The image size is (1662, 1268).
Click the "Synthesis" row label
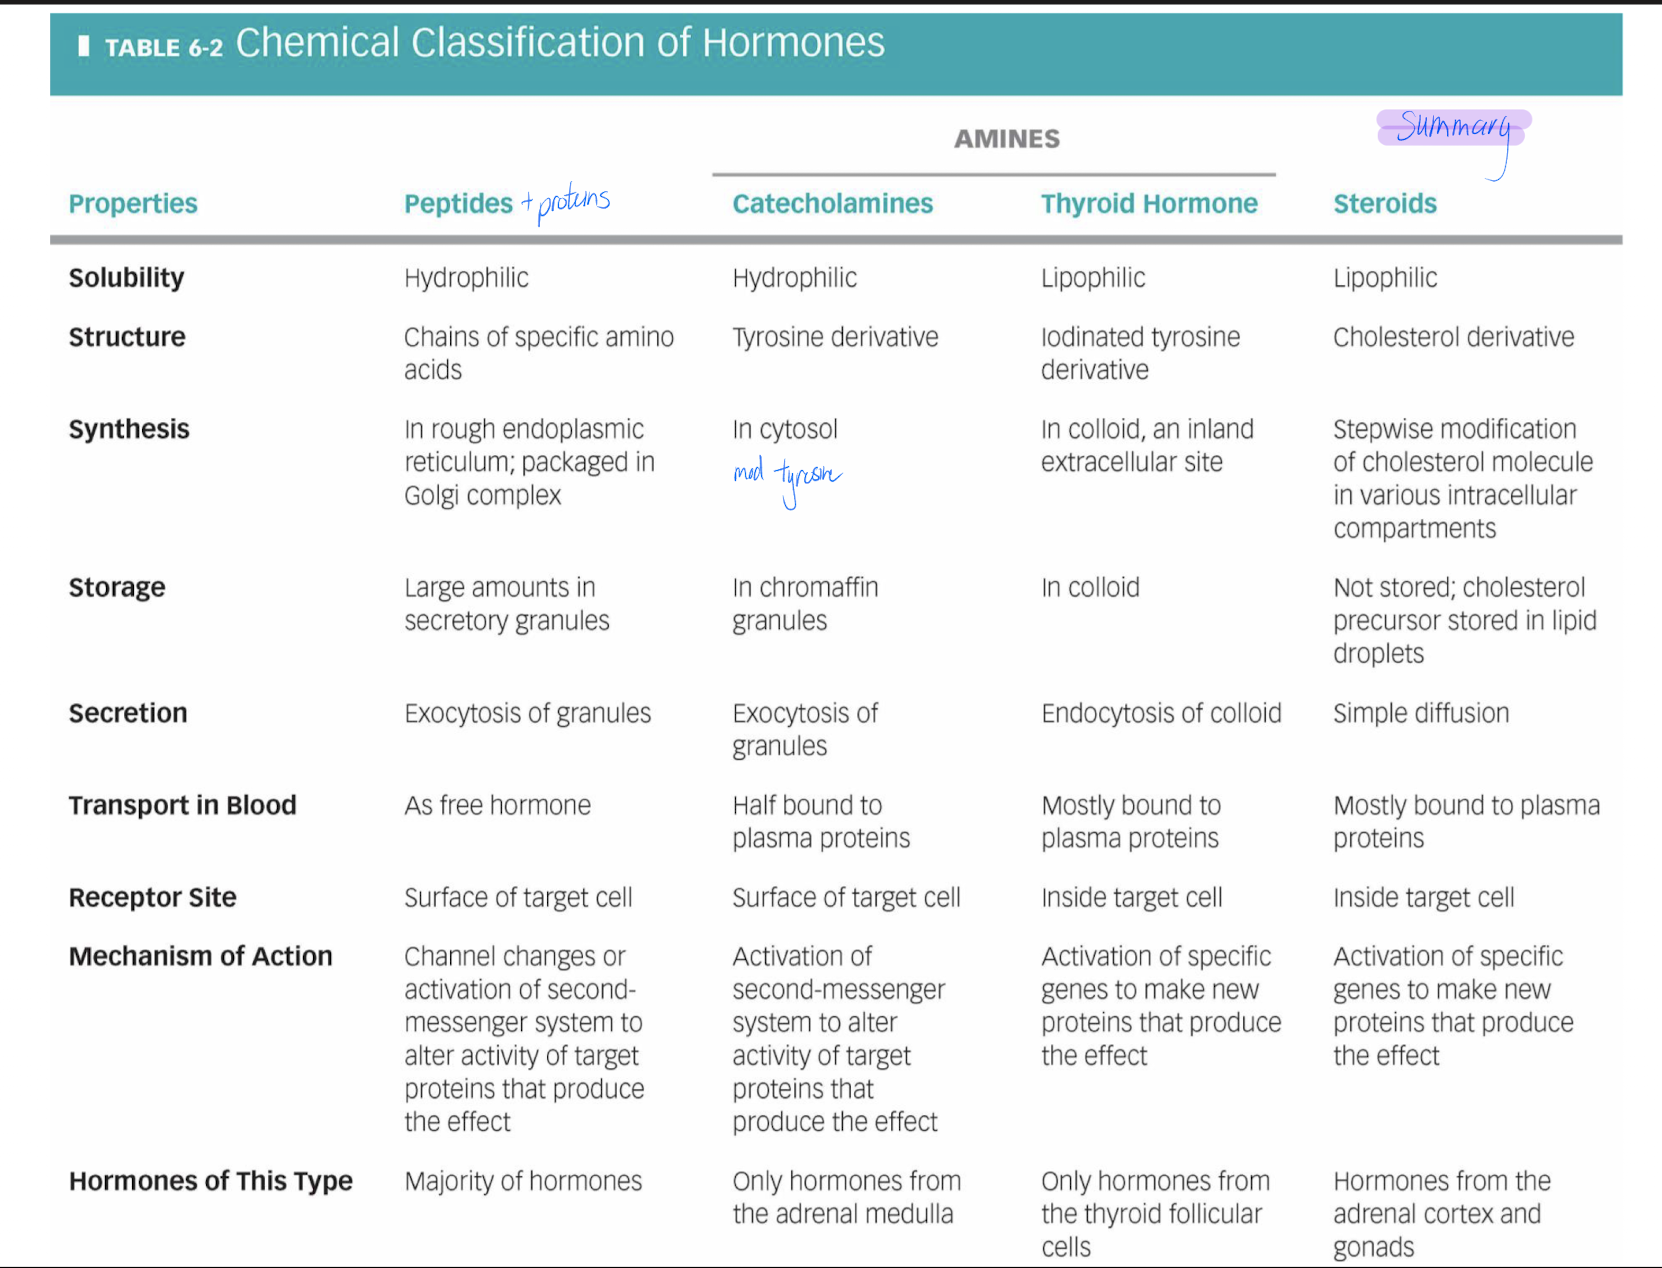[129, 429]
